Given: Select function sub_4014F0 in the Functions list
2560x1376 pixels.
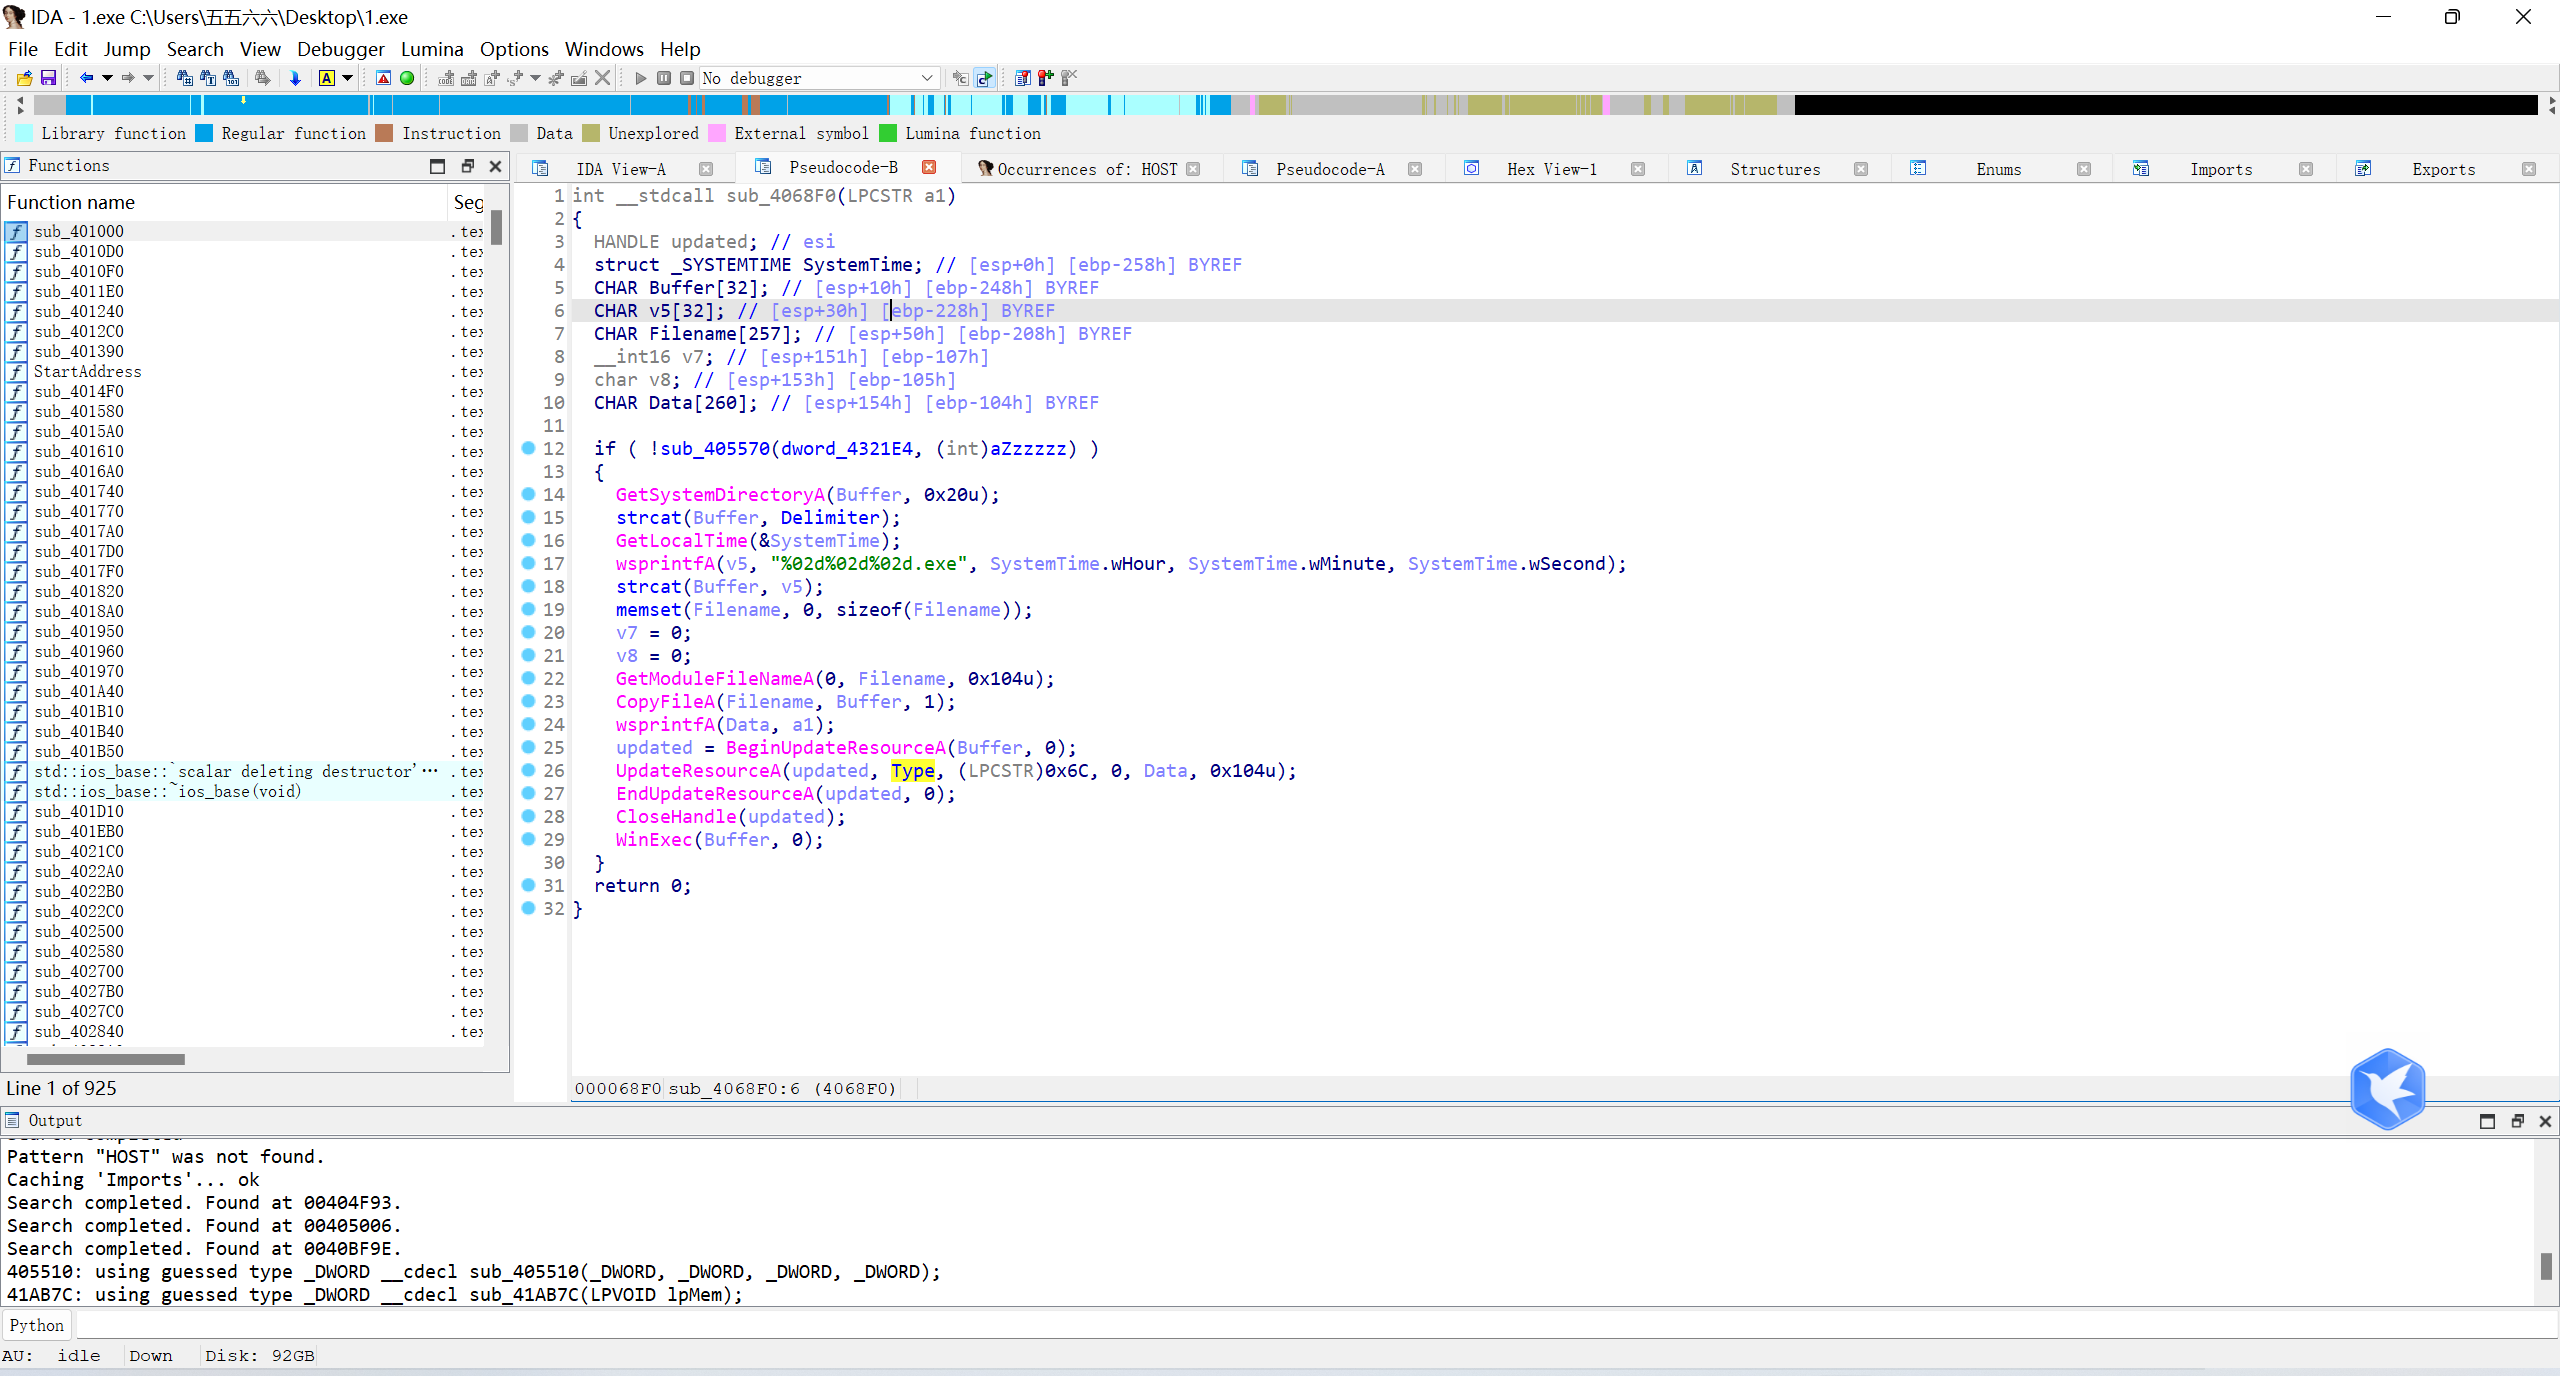Looking at the screenshot, I should coord(78,391).
